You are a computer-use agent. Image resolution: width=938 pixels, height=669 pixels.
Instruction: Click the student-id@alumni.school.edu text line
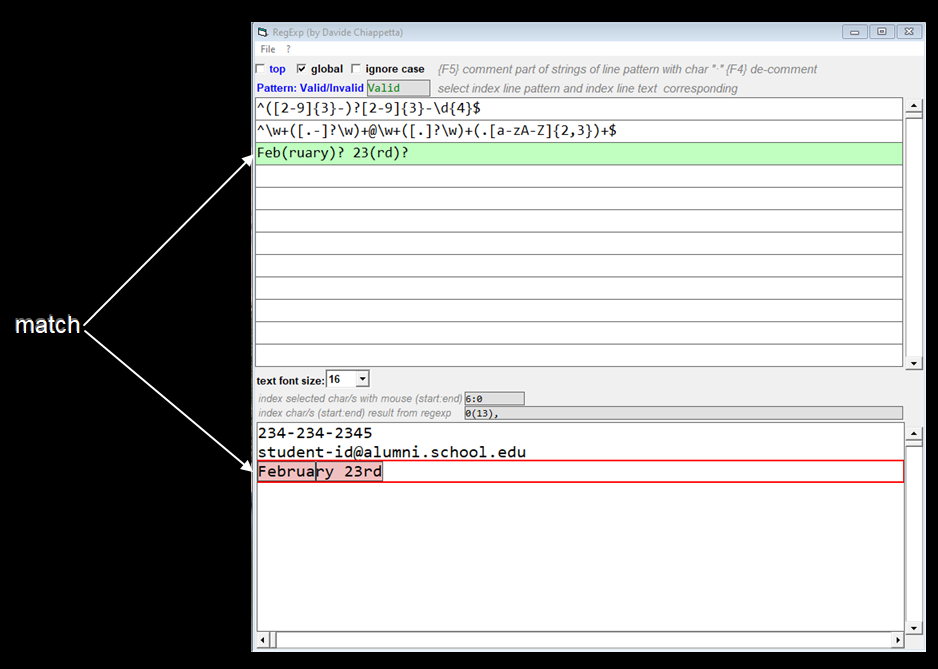tap(392, 452)
